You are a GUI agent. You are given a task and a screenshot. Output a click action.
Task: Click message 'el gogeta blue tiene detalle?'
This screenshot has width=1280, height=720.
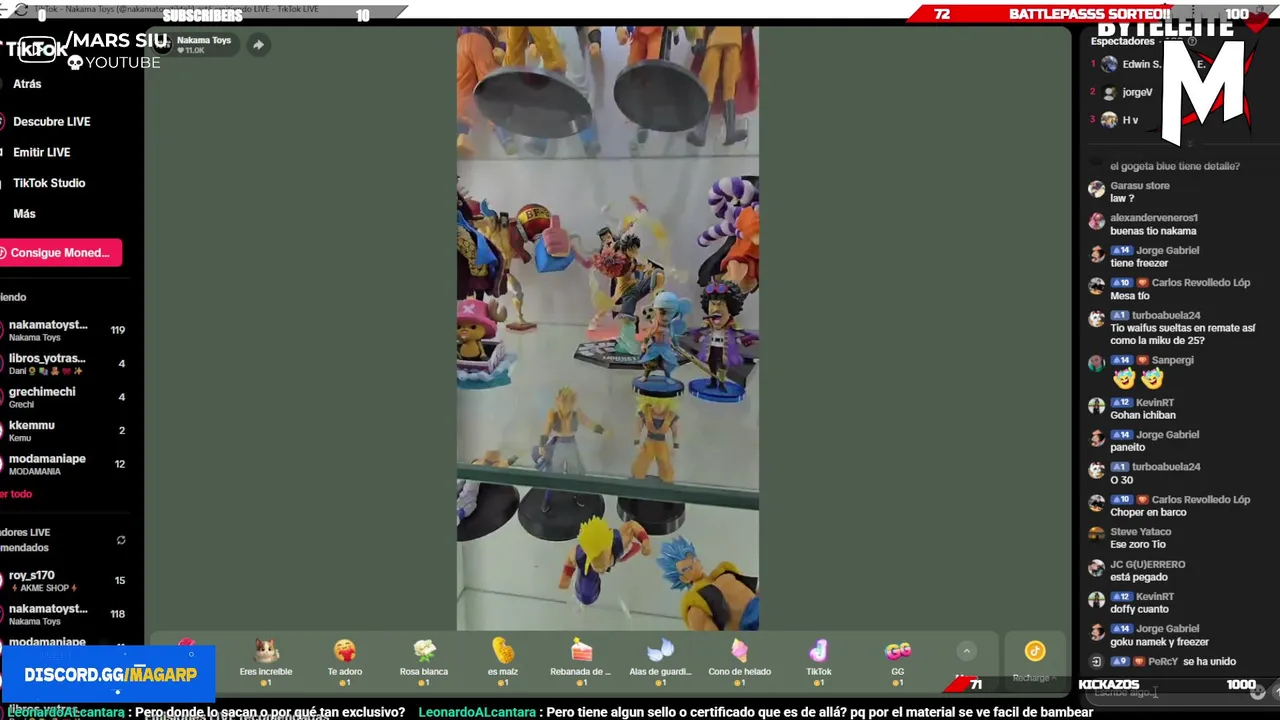pyautogui.click(x=1175, y=166)
